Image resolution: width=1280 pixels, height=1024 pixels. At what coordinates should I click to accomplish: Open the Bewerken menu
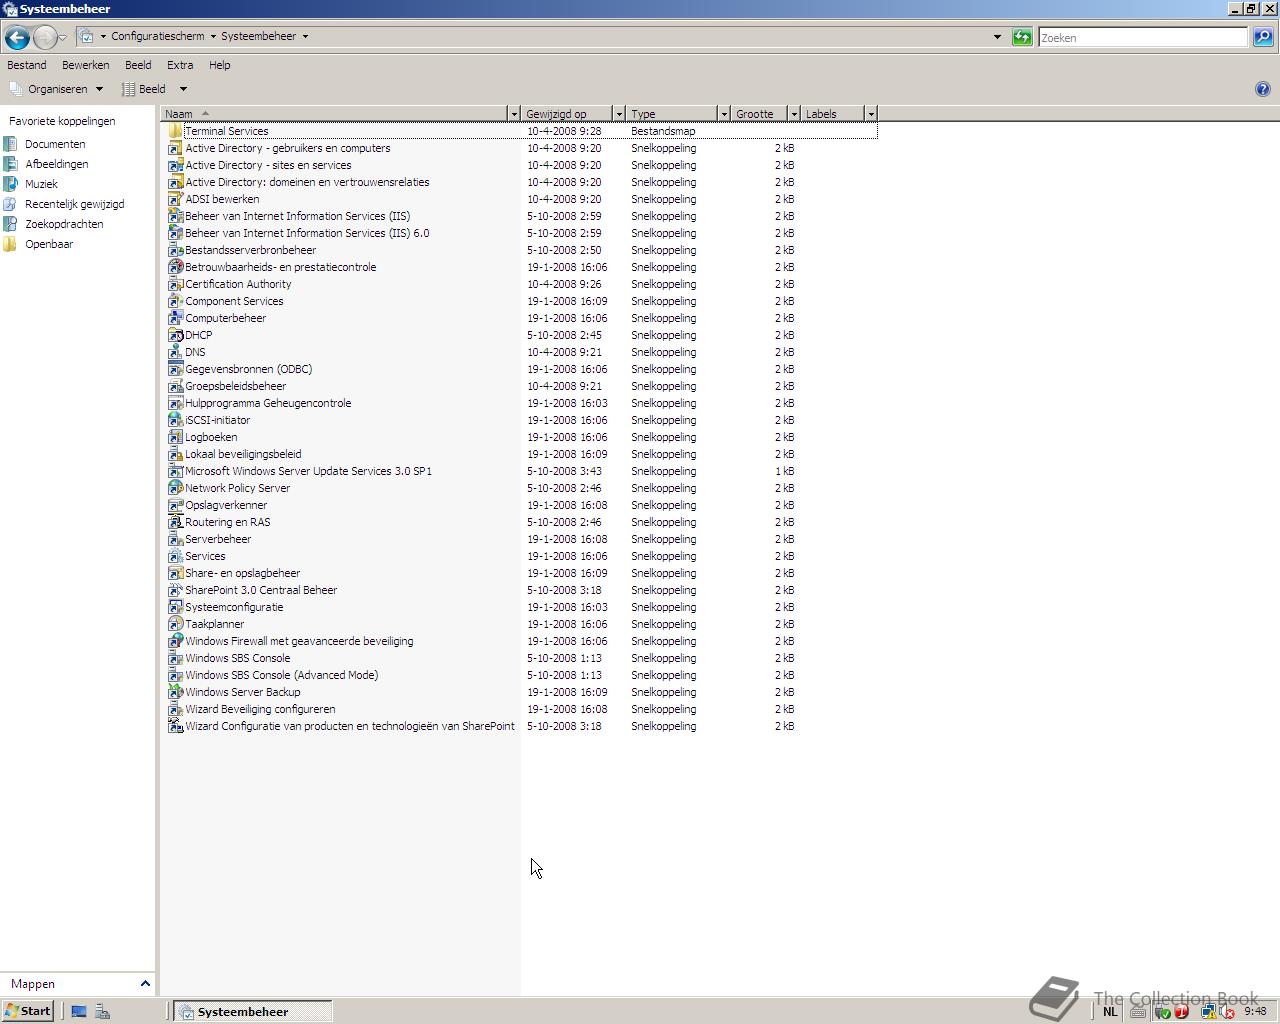tap(86, 65)
